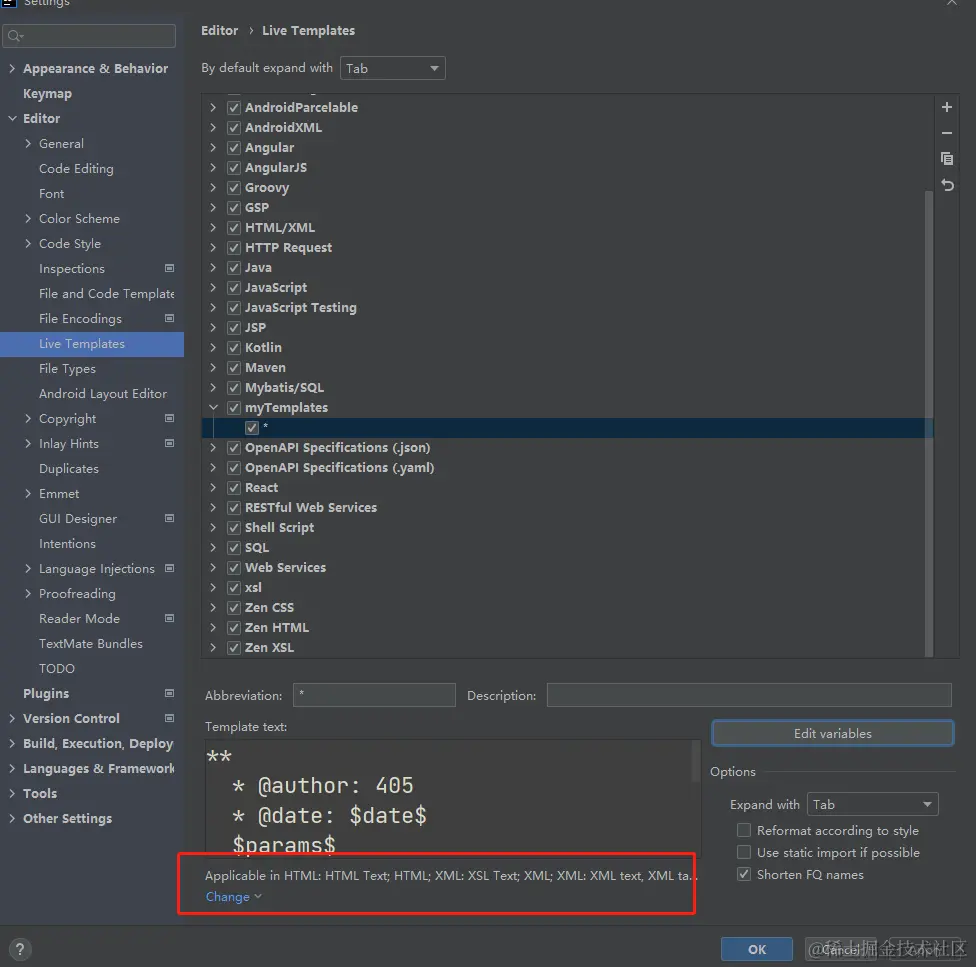This screenshot has height=967, width=976.
Task: Open the By default expand with dropdown
Action: tap(393, 68)
